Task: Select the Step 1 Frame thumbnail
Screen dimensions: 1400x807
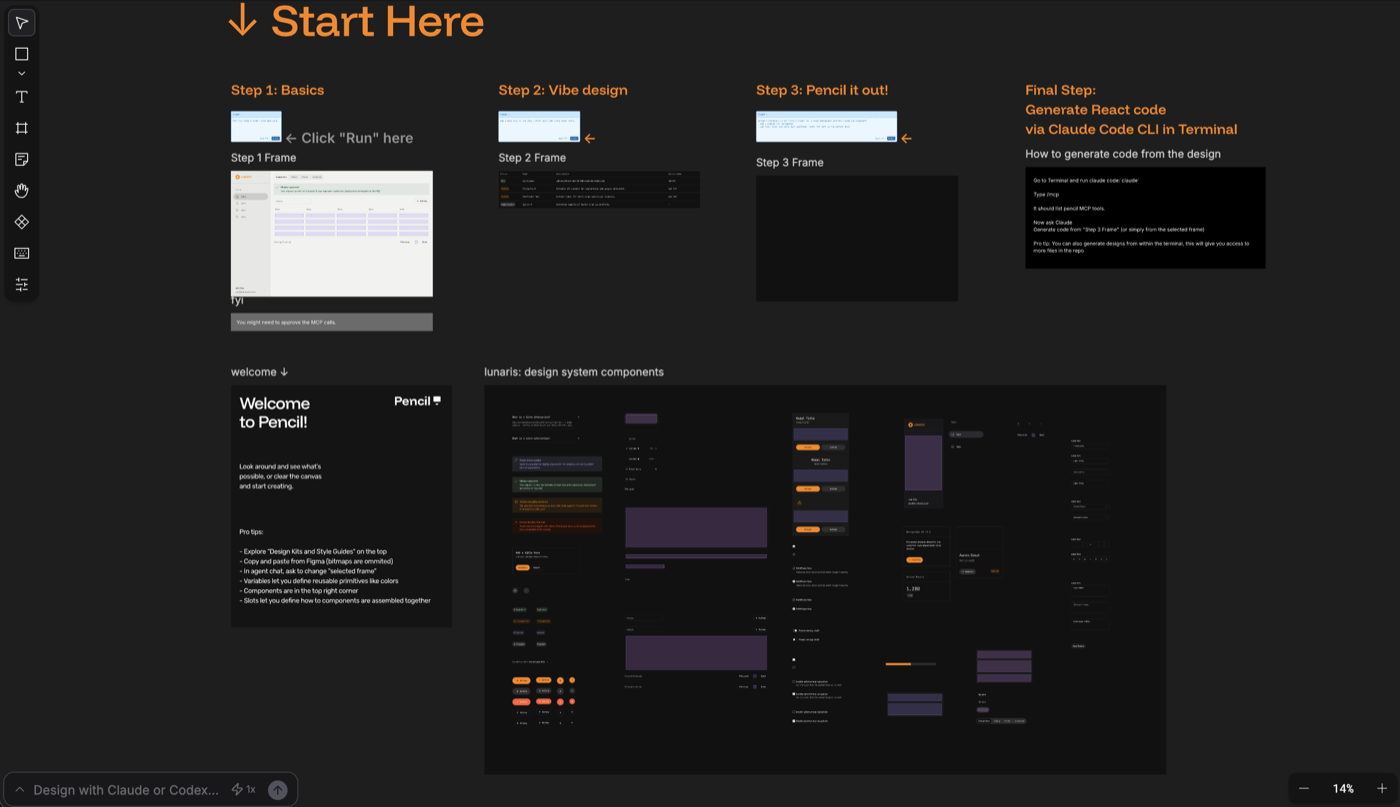Action: pos(332,233)
